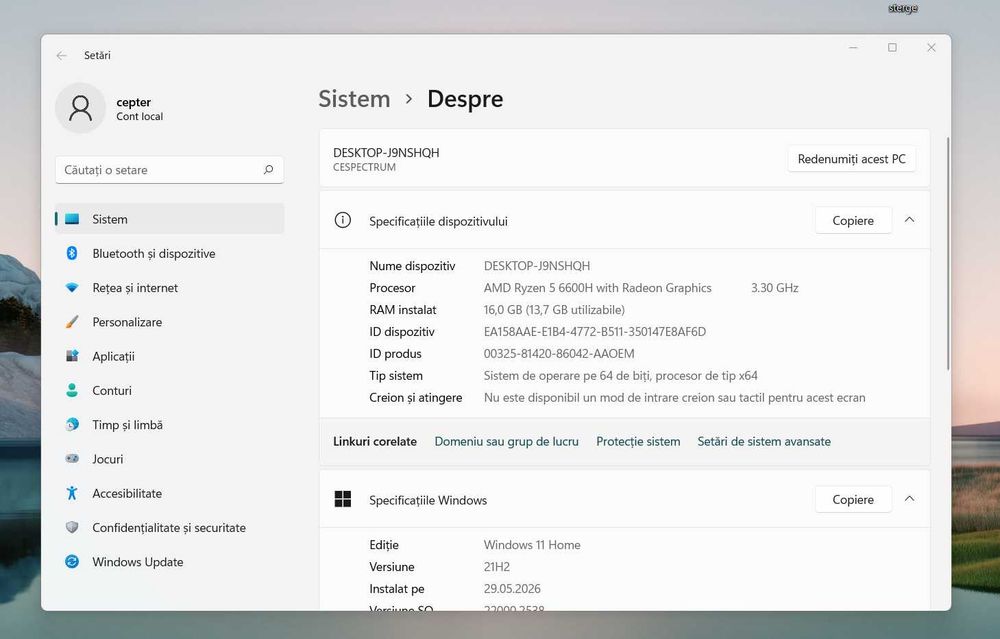Open Timp și limbă globe icon
1000x639 pixels.
(x=72, y=425)
